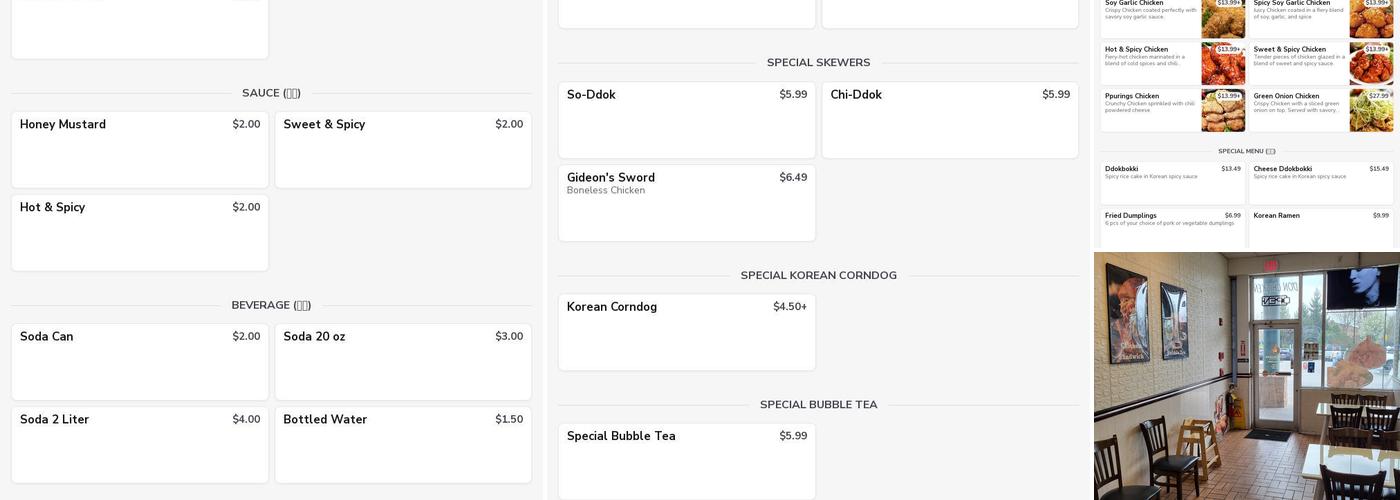This screenshot has width=1400, height=500.
Task: Open Gideon's Sword boneless chicken item
Action: (x=686, y=203)
